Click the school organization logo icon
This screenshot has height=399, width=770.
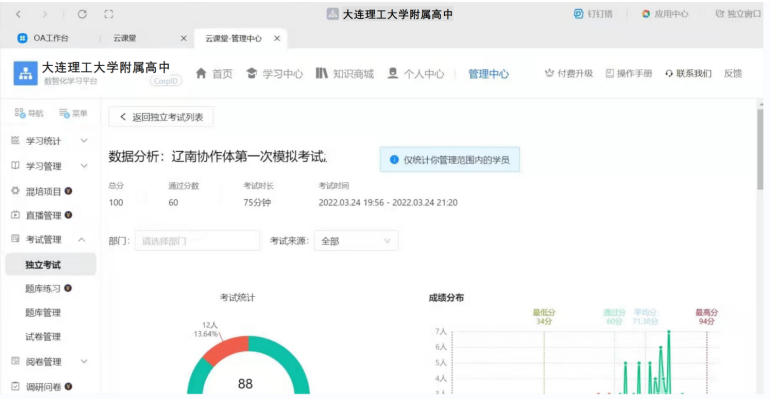[x=25, y=73]
